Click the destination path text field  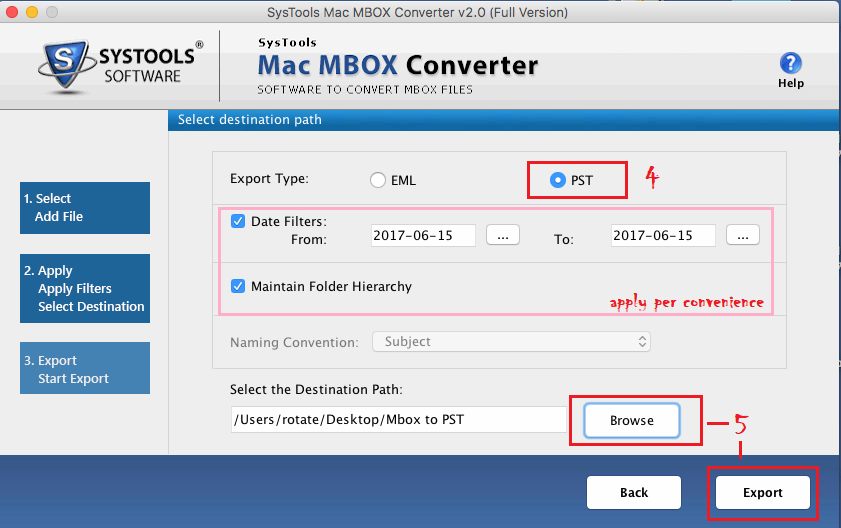click(399, 420)
